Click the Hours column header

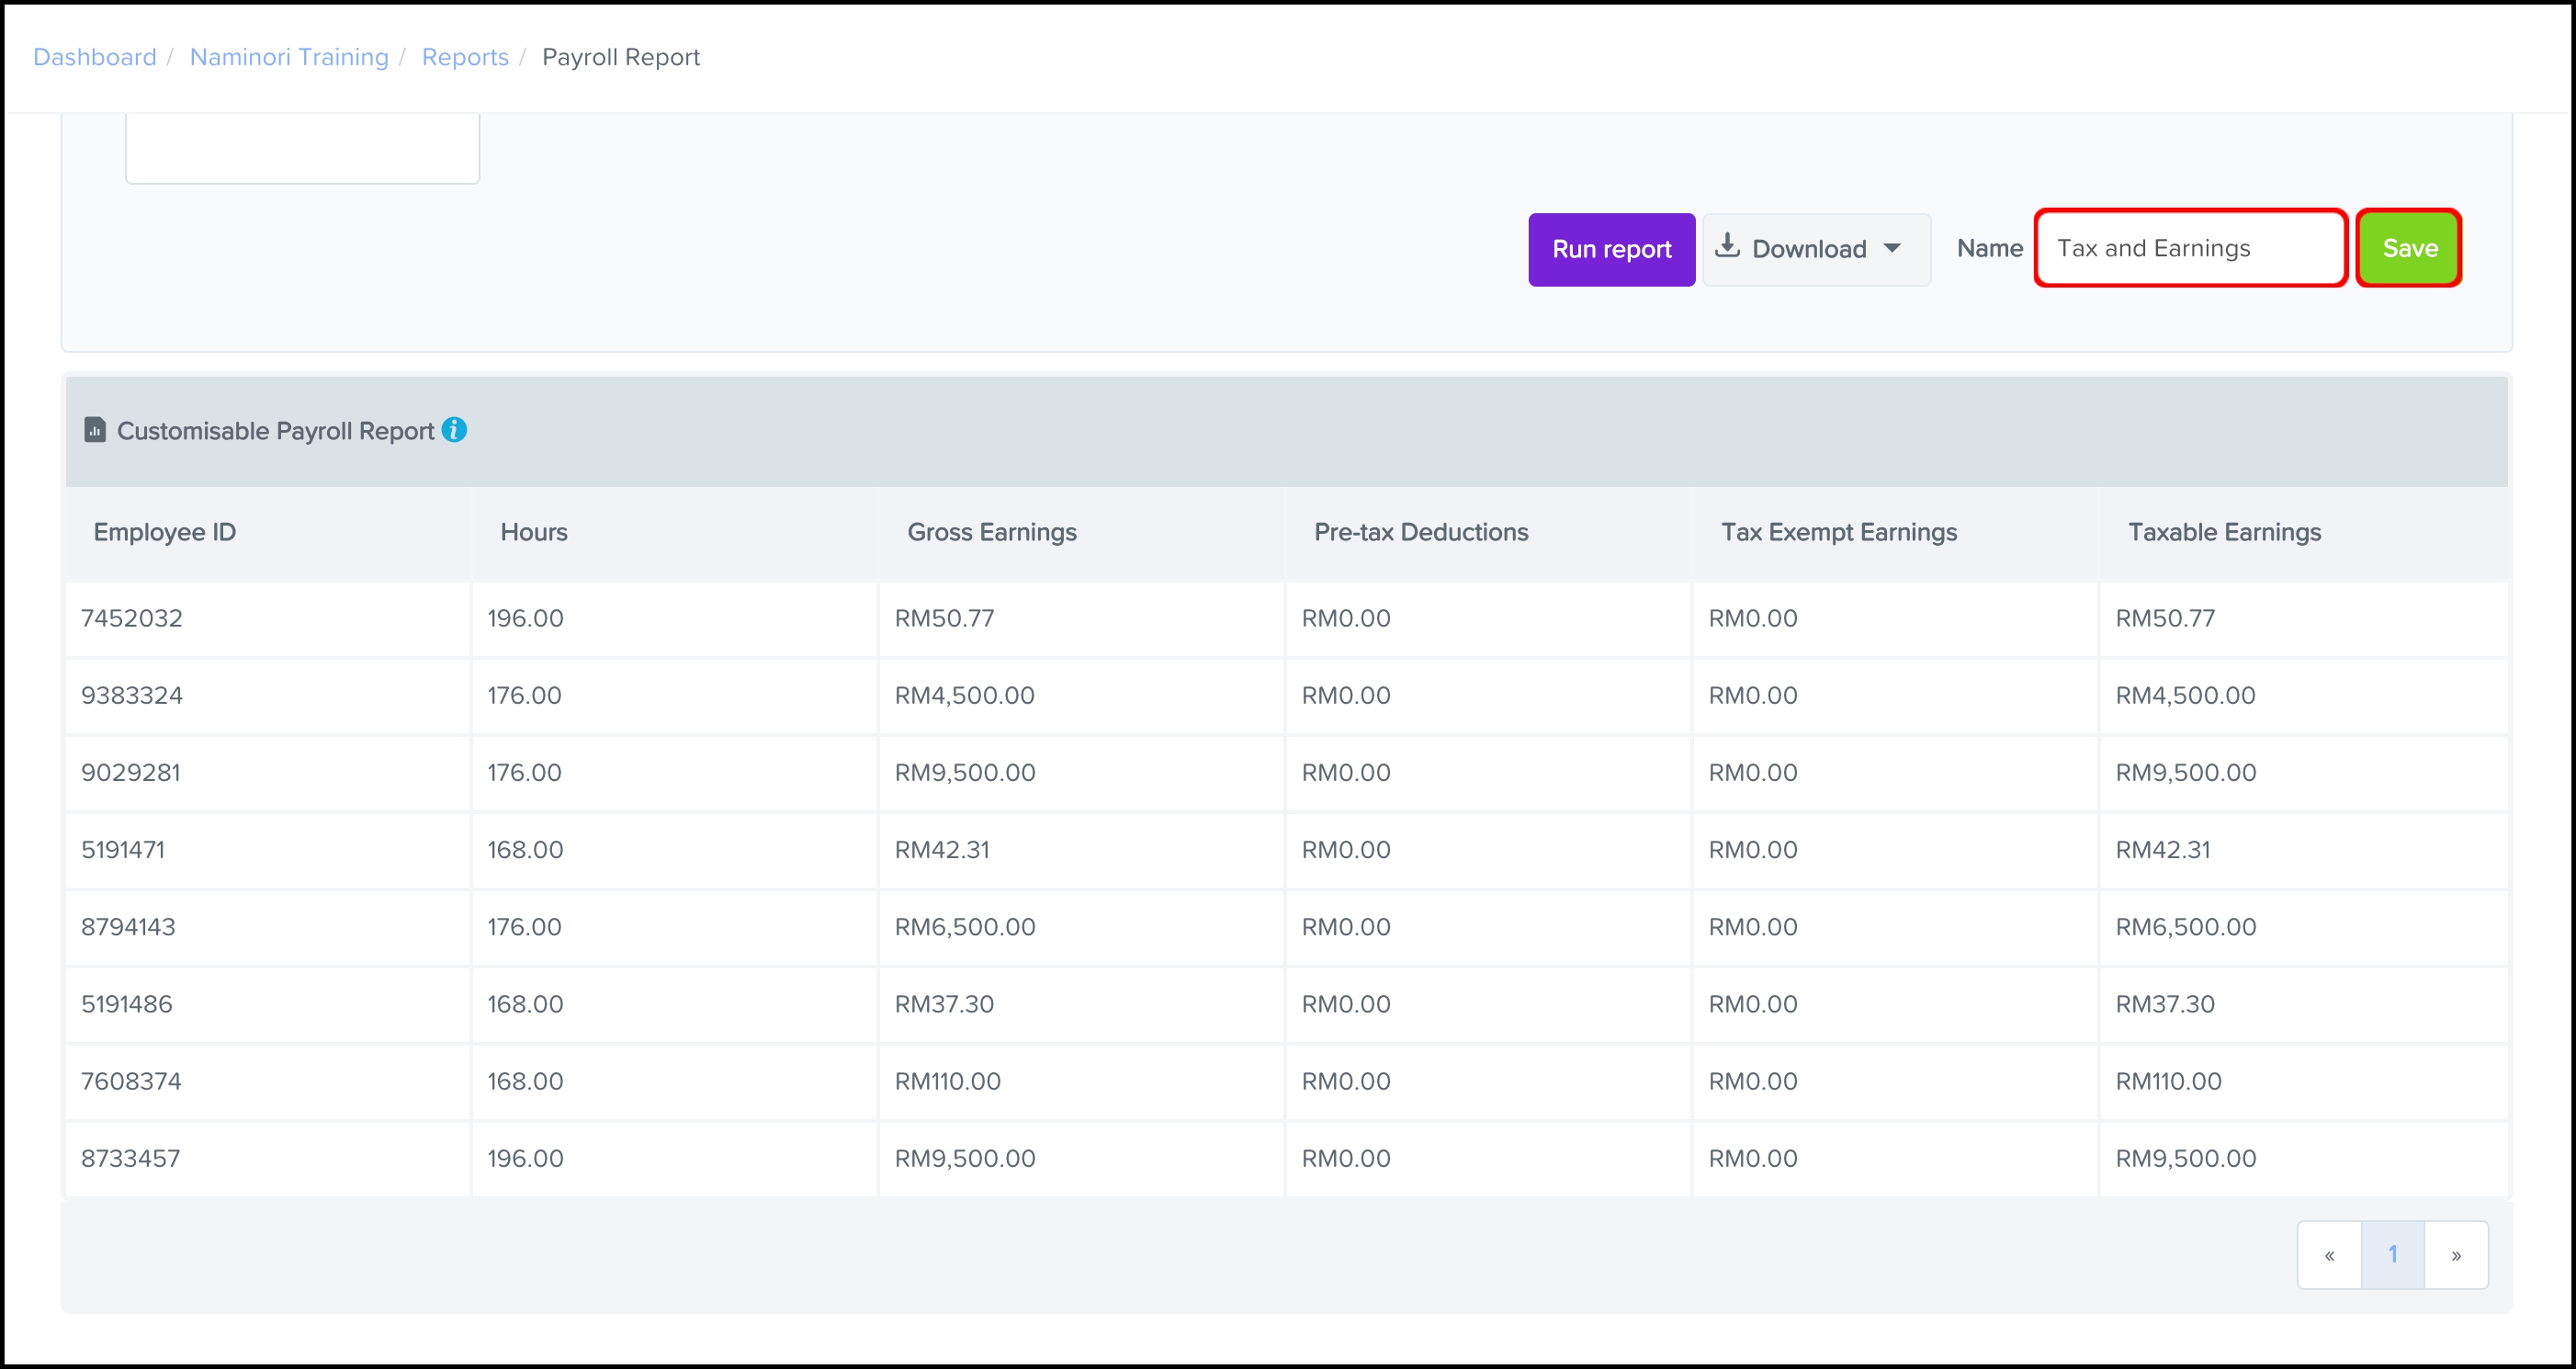[x=534, y=532]
